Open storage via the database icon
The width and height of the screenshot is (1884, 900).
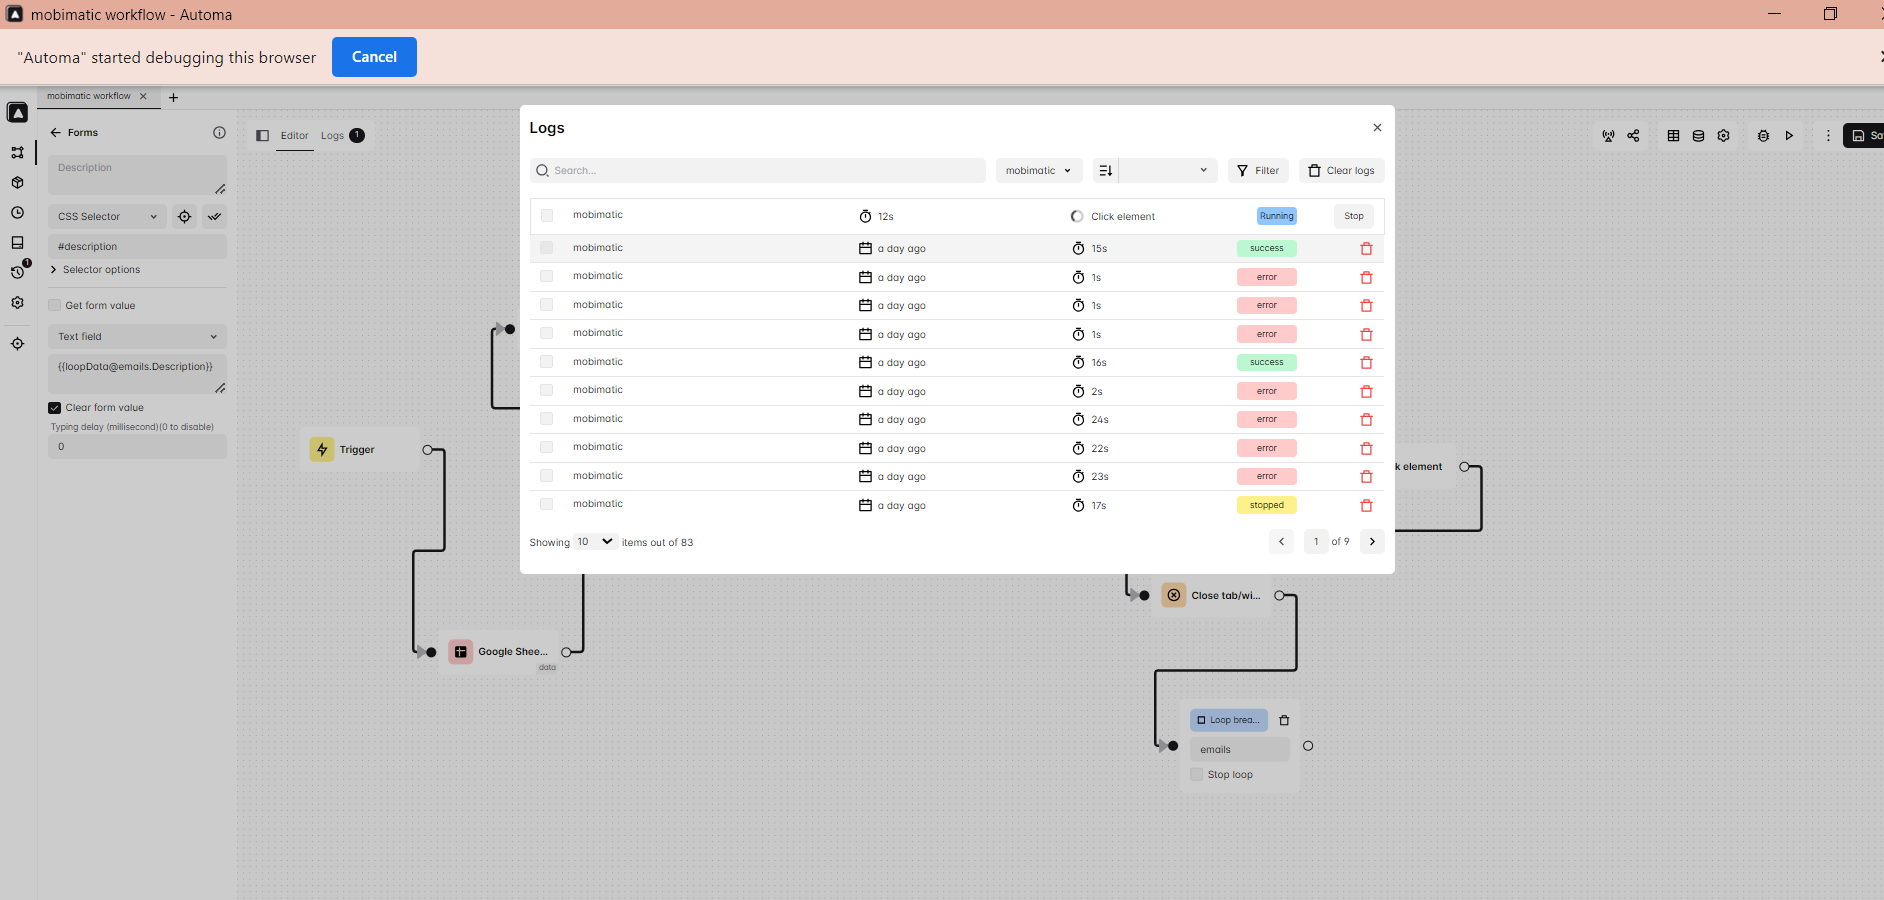1698,136
